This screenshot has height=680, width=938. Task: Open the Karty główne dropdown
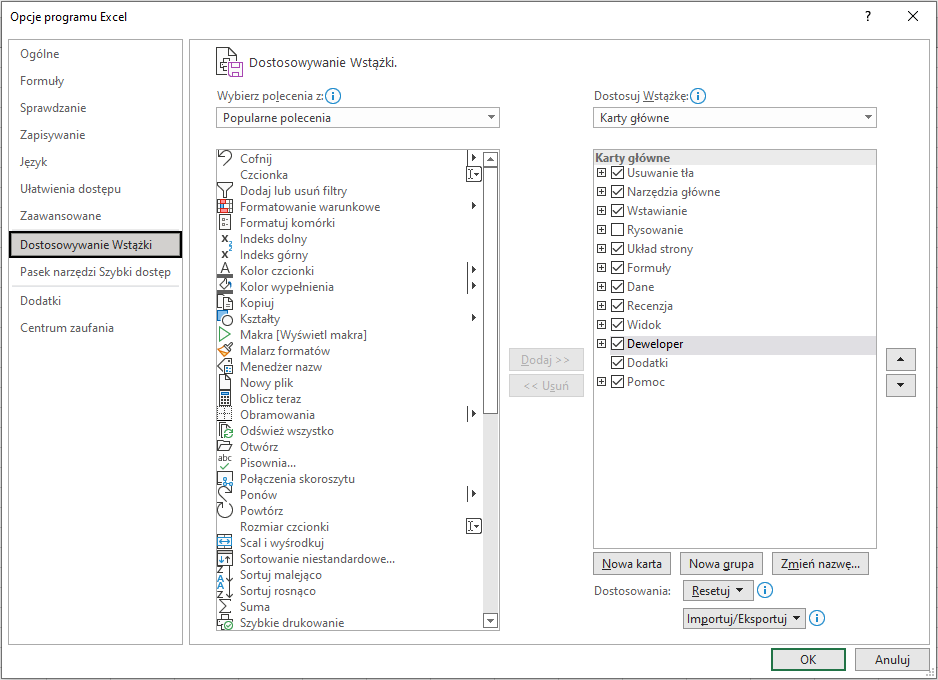[x=735, y=118]
